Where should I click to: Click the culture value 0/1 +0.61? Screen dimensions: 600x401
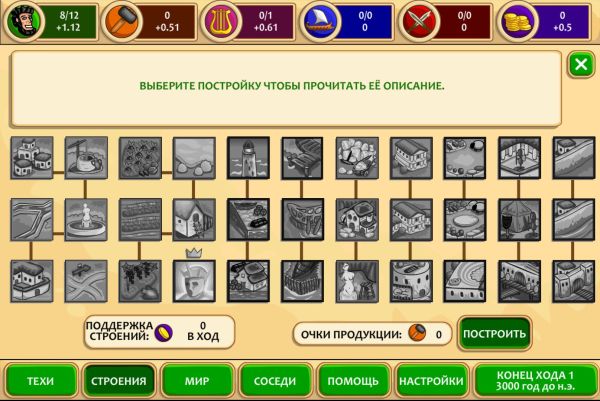tap(266, 21)
